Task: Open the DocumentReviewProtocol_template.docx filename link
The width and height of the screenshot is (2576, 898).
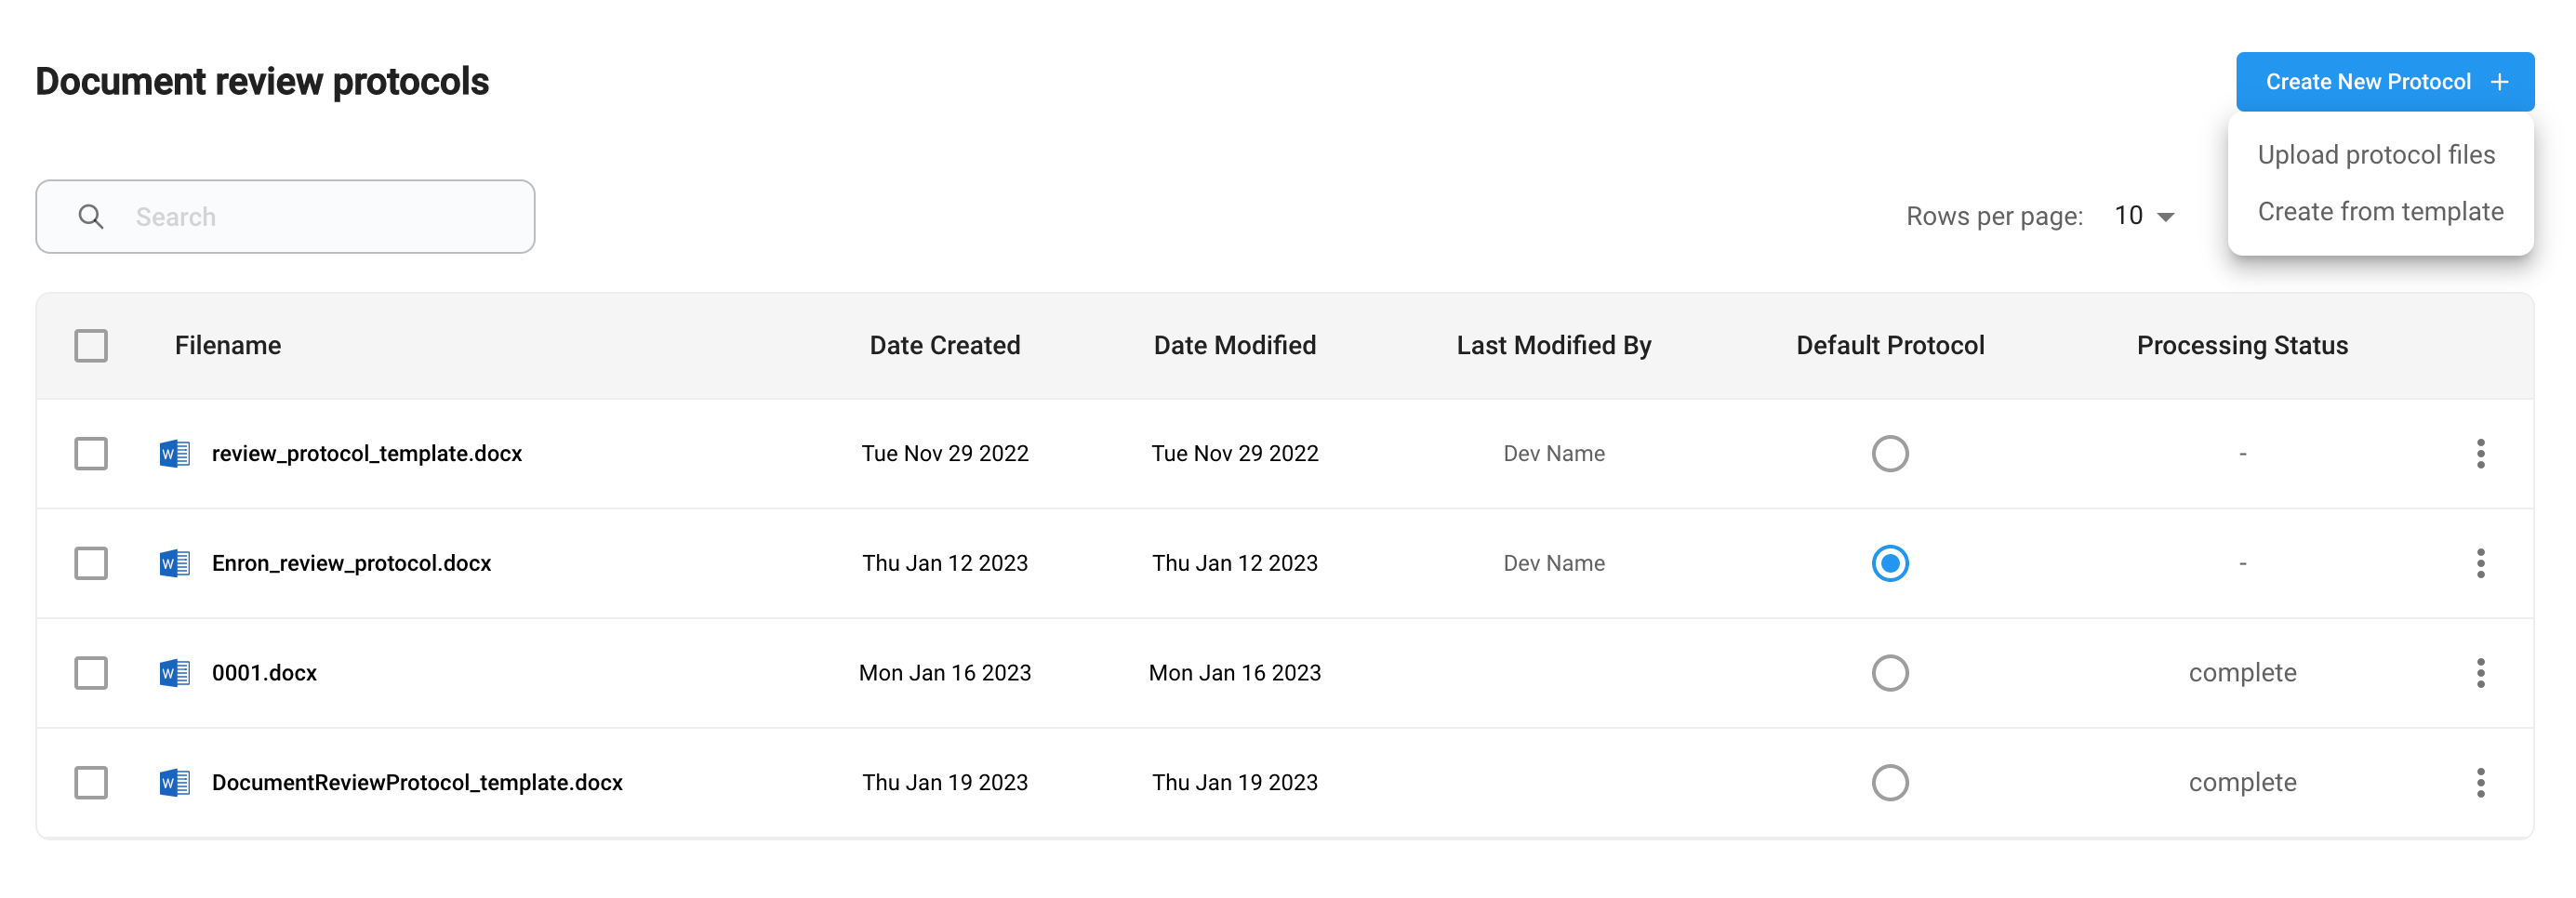Action: (417, 782)
